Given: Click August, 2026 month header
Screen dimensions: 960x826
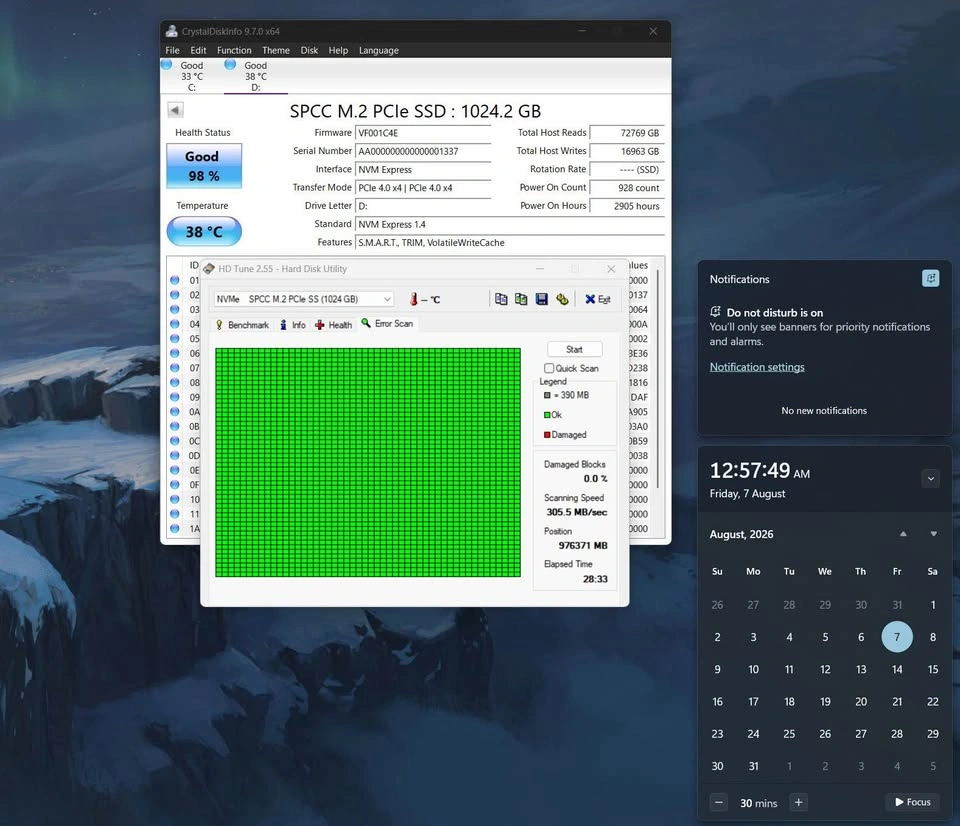Looking at the screenshot, I should 741,534.
